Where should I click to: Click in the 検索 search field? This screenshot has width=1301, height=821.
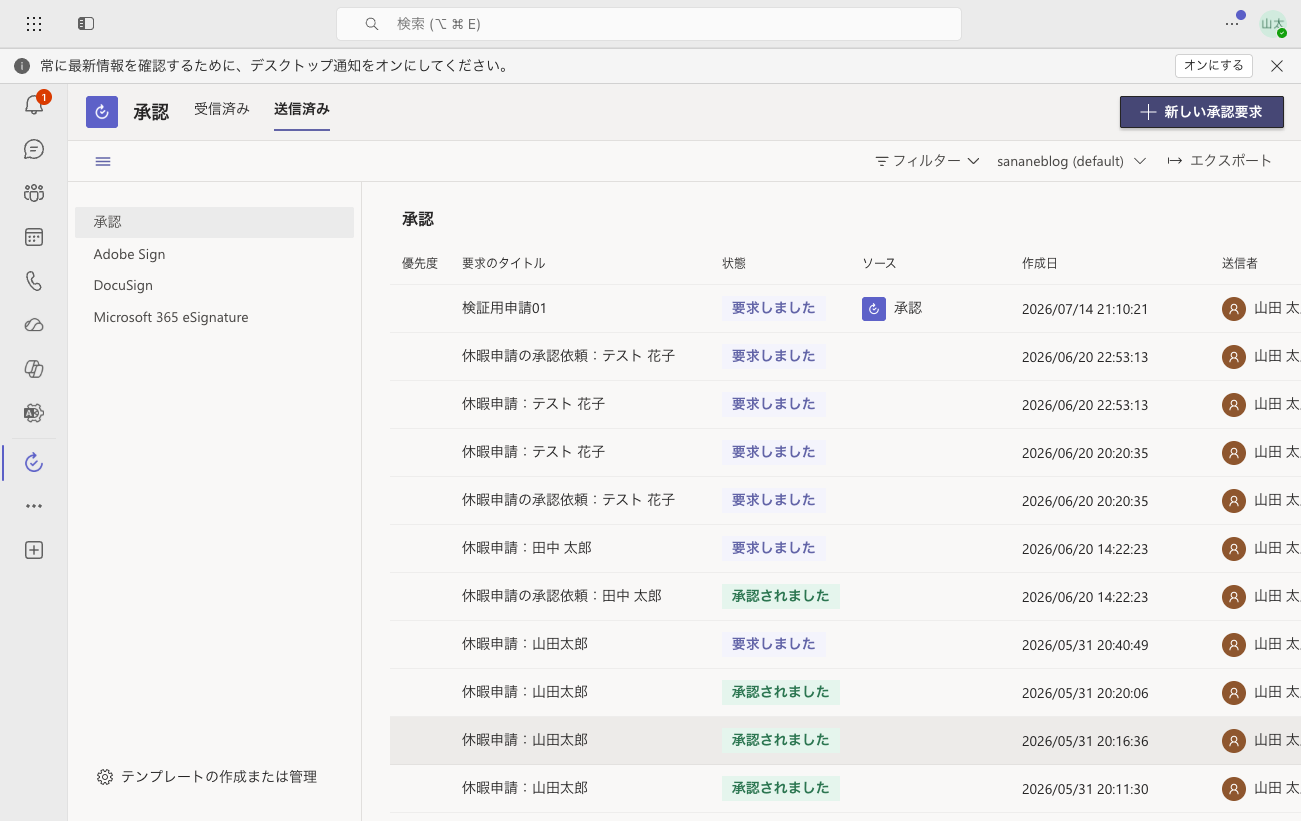649,24
